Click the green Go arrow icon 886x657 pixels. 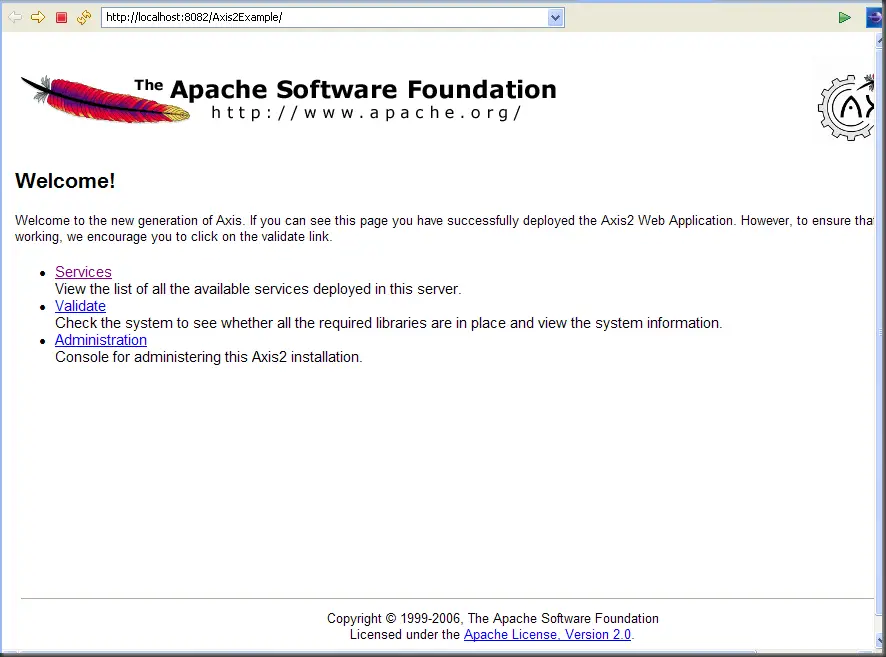[844, 18]
